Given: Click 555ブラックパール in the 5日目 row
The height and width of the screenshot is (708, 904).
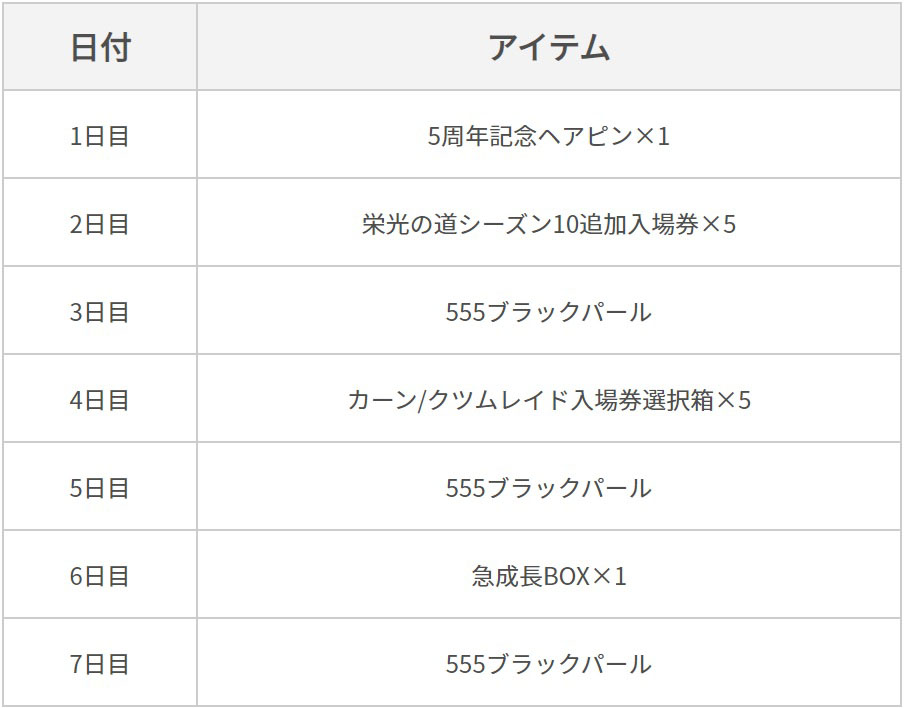Looking at the screenshot, I should [x=548, y=488].
